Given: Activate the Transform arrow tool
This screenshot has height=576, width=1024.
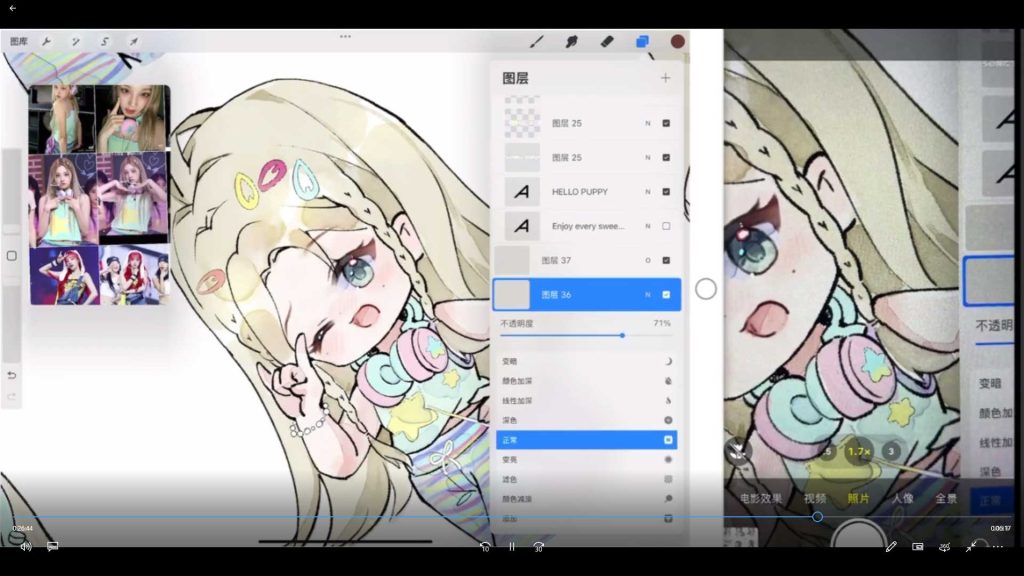Looking at the screenshot, I should 134,42.
